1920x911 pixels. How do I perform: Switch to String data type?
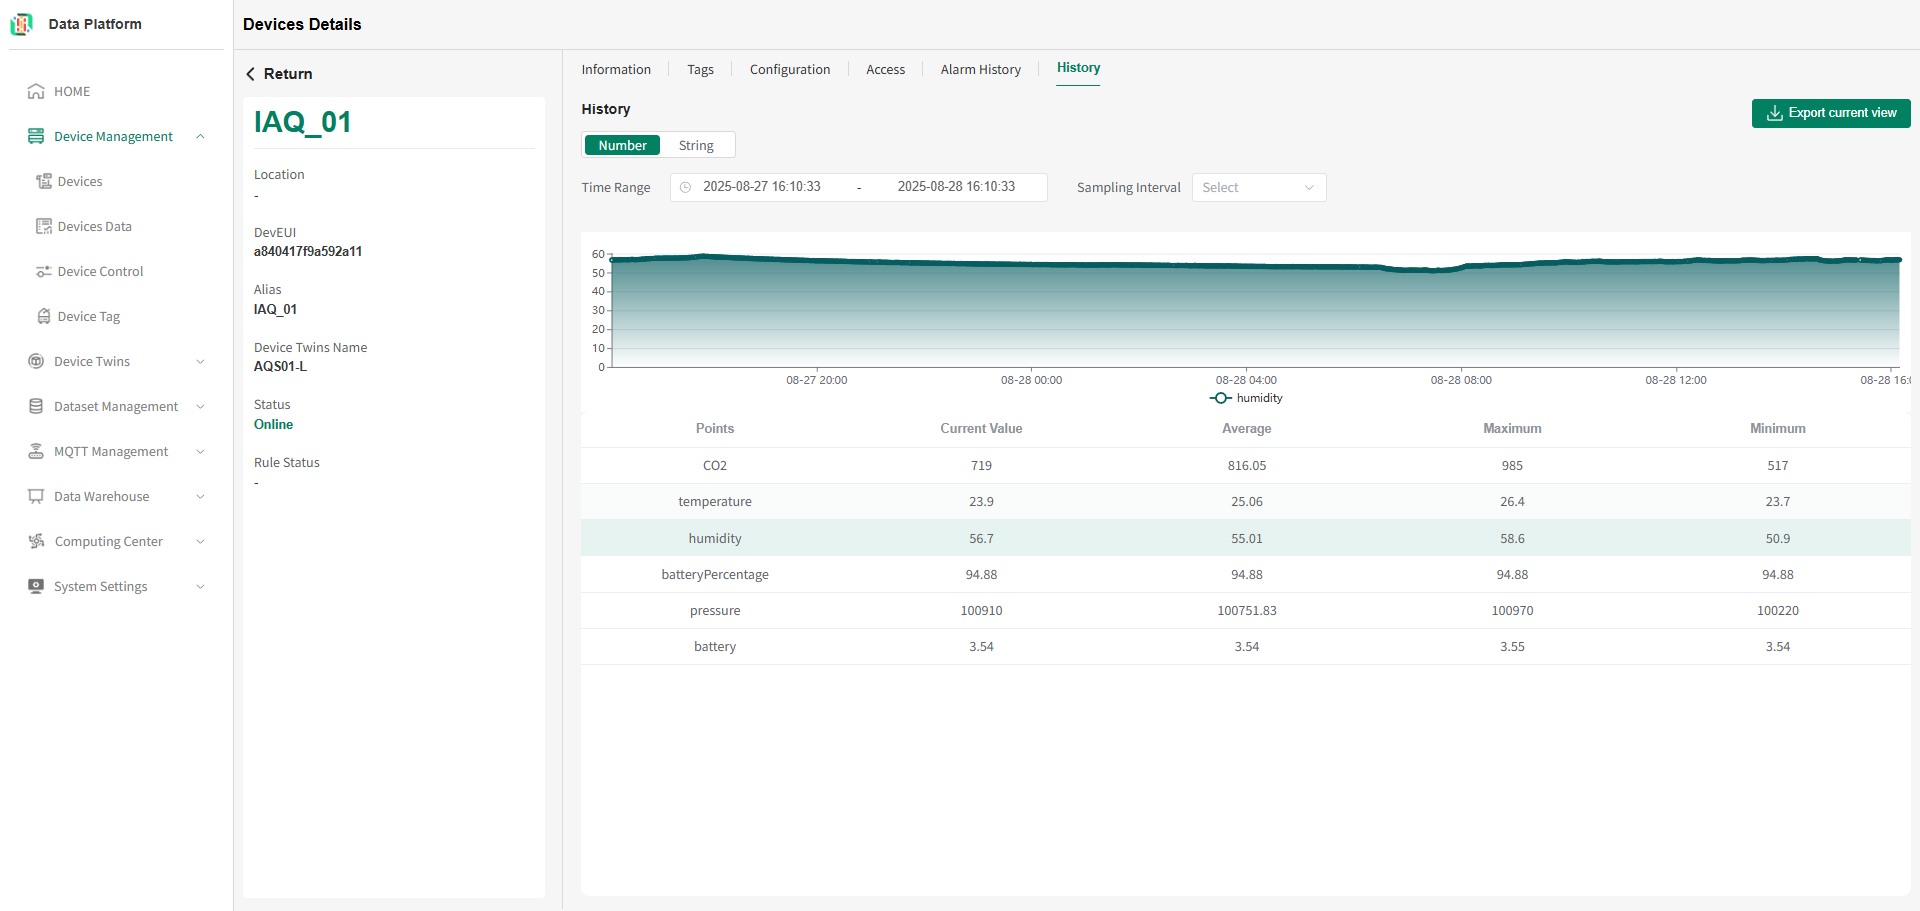tap(696, 145)
